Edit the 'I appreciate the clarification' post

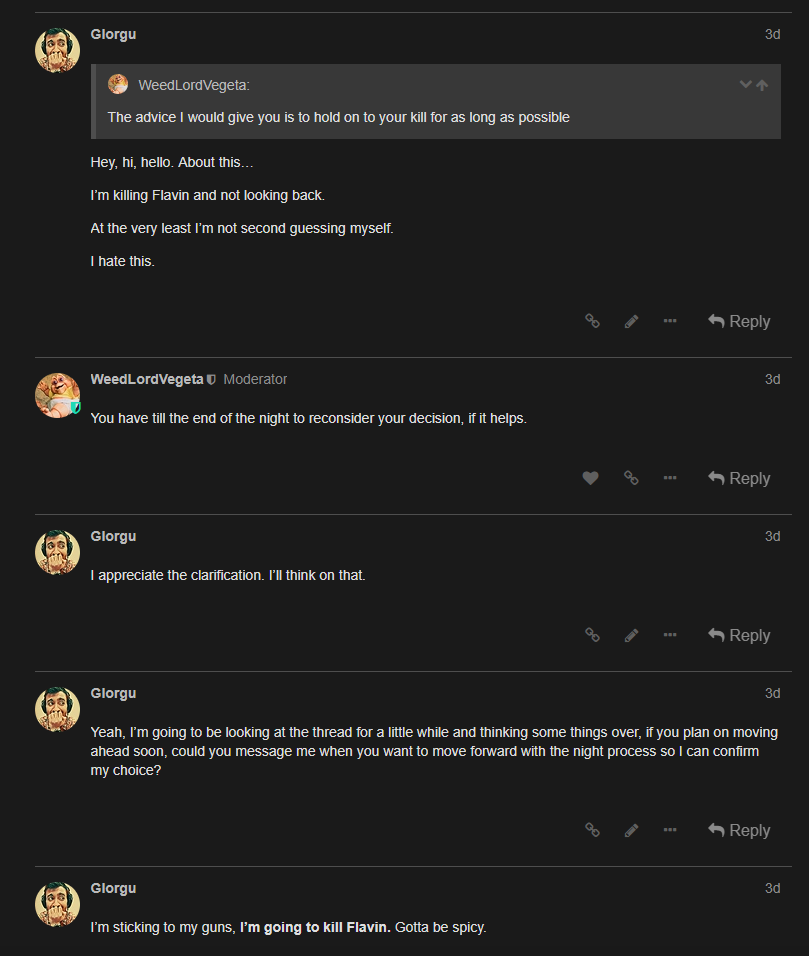pos(631,635)
